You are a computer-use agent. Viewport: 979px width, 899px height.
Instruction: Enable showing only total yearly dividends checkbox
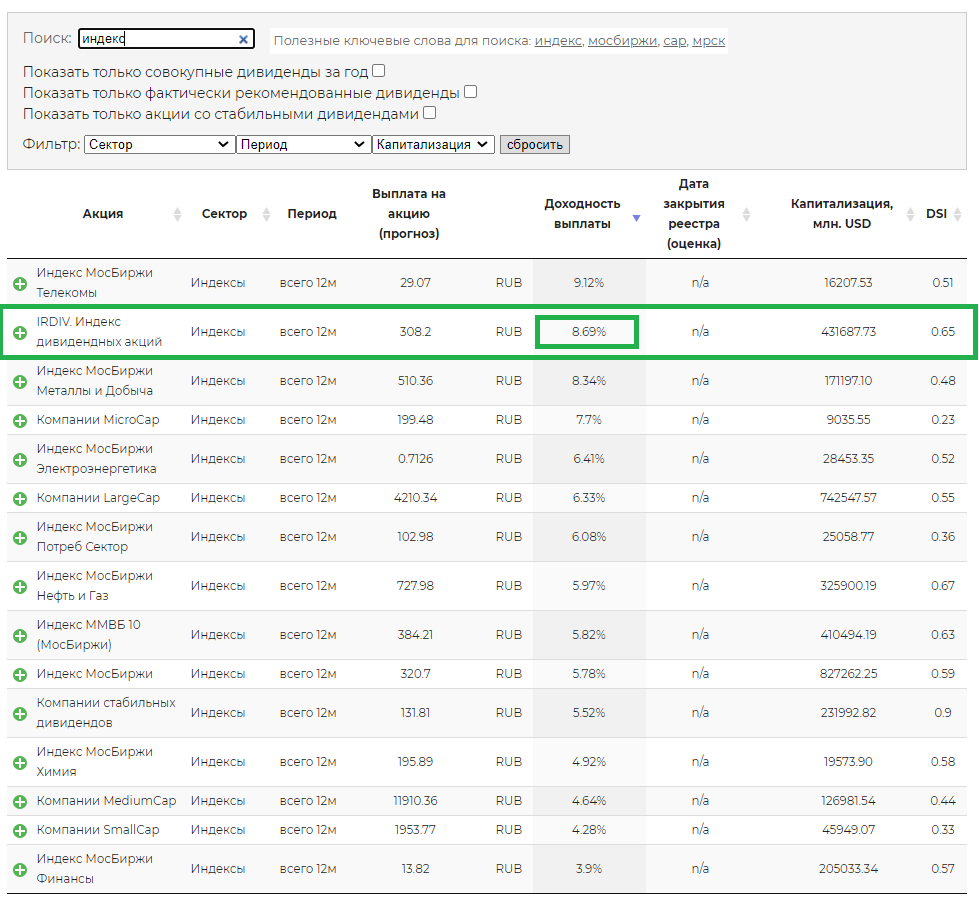pos(378,71)
